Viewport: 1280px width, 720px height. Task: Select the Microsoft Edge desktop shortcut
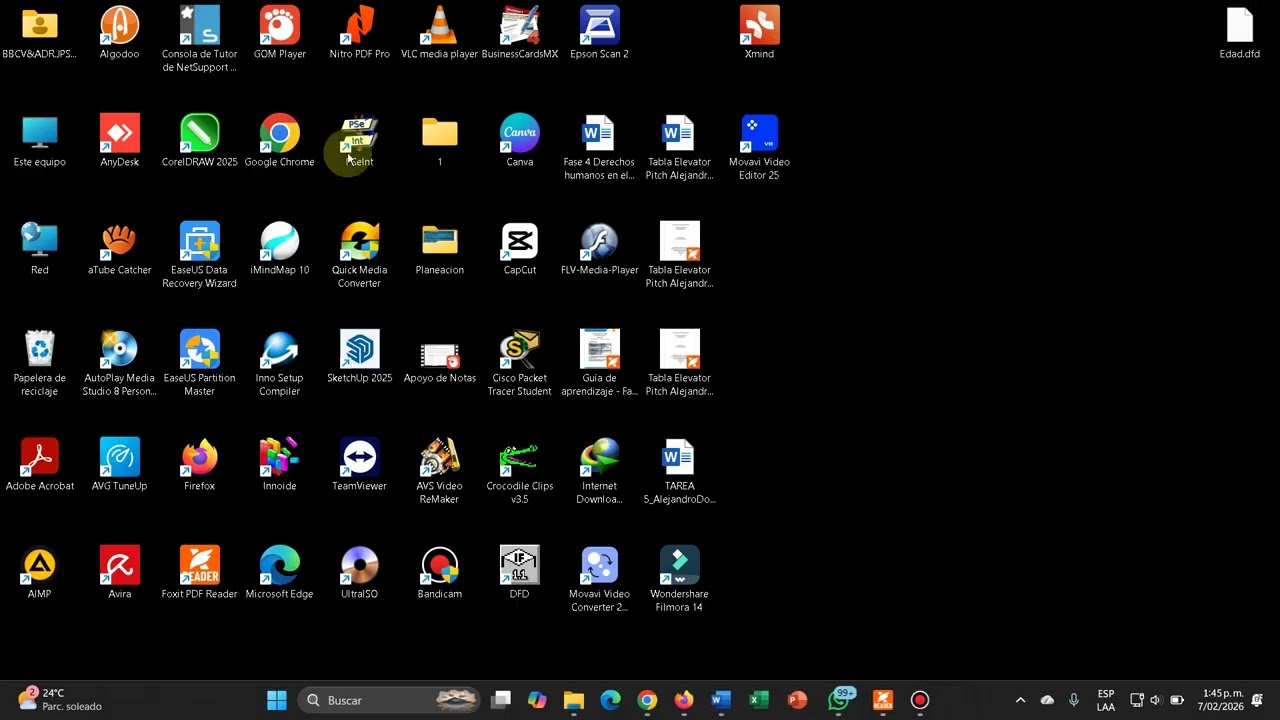point(279,565)
